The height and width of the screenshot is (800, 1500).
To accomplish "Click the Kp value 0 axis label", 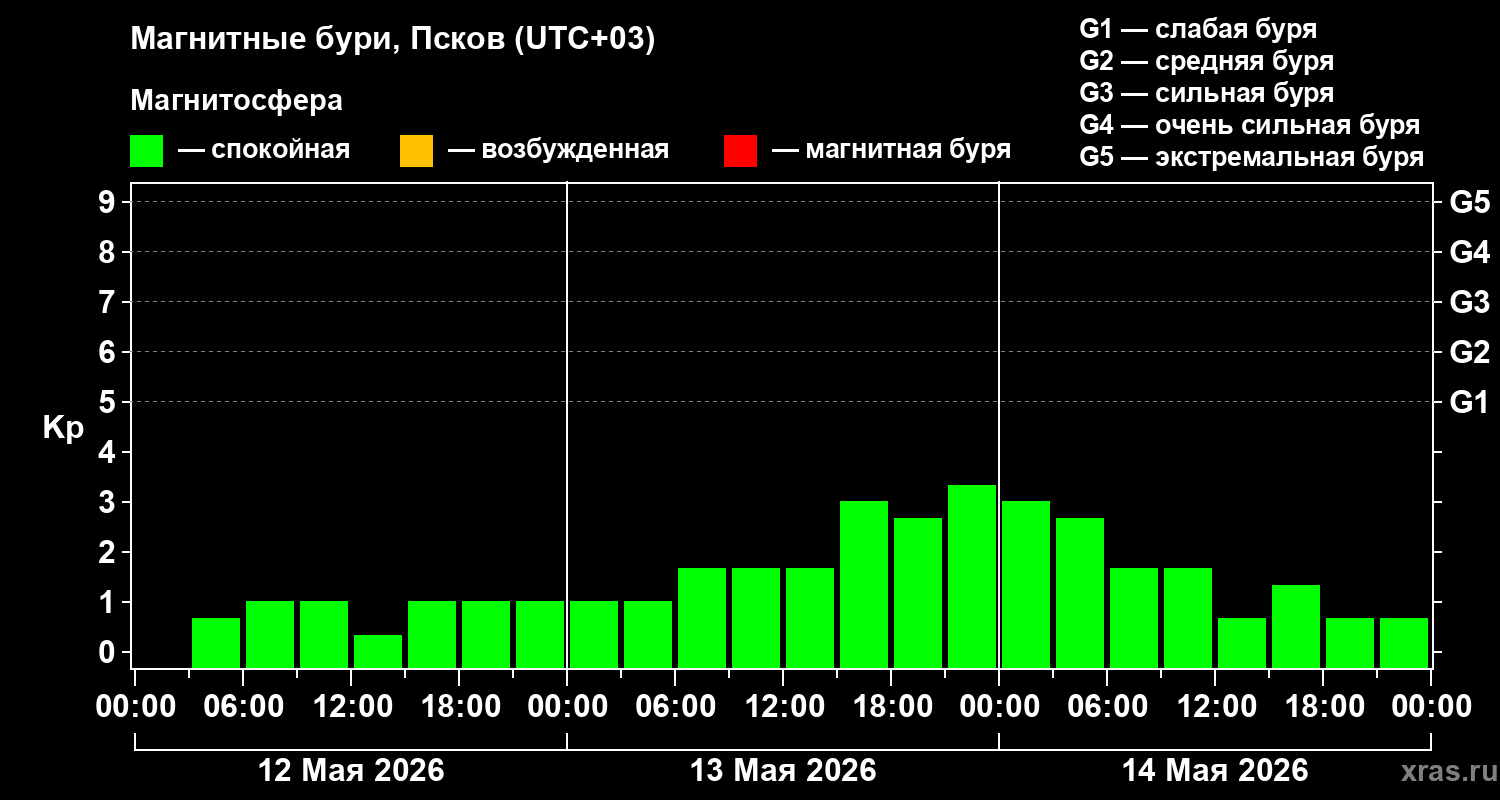I will point(109,652).
